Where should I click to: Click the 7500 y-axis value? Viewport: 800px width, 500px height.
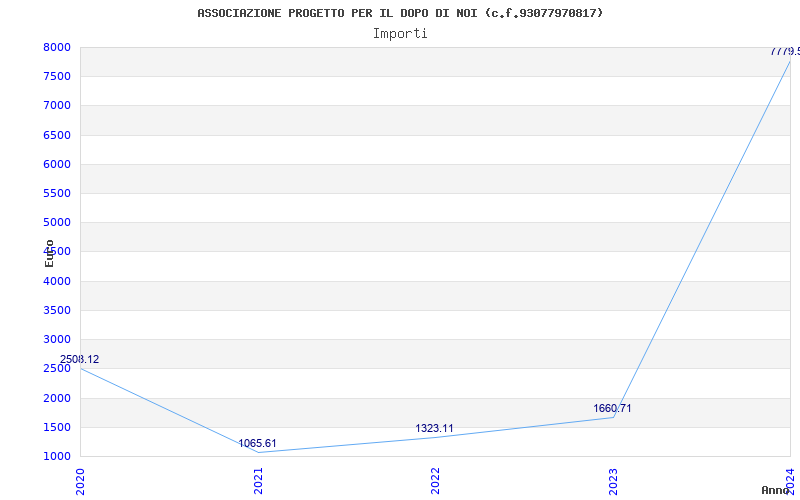(57, 77)
